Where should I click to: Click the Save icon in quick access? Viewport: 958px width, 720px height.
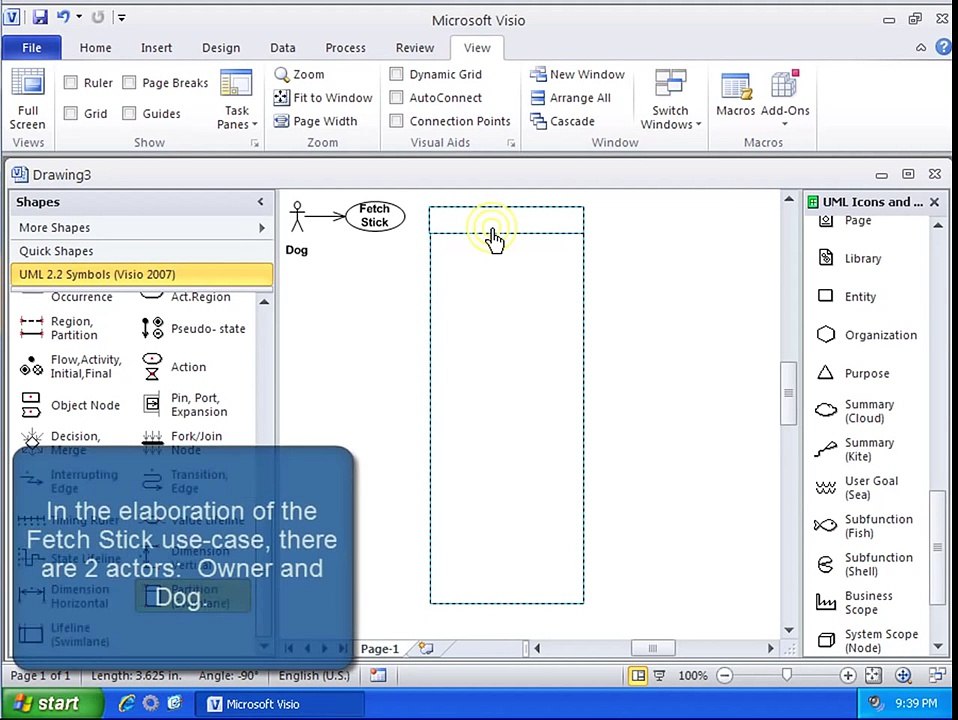[40, 17]
